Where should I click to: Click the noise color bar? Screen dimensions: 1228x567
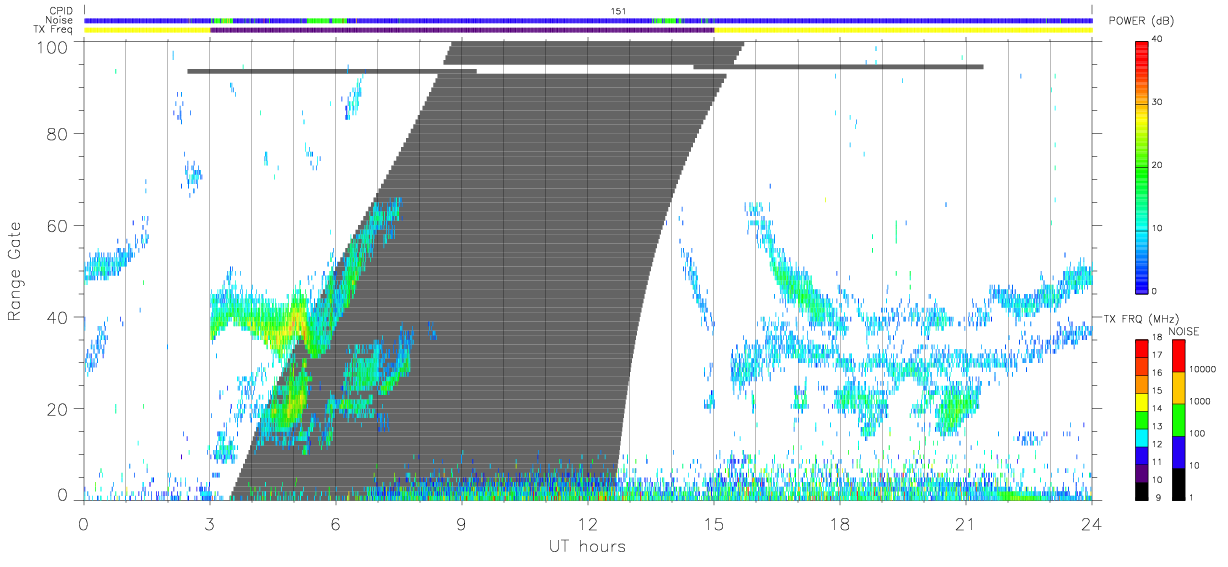1178,419
